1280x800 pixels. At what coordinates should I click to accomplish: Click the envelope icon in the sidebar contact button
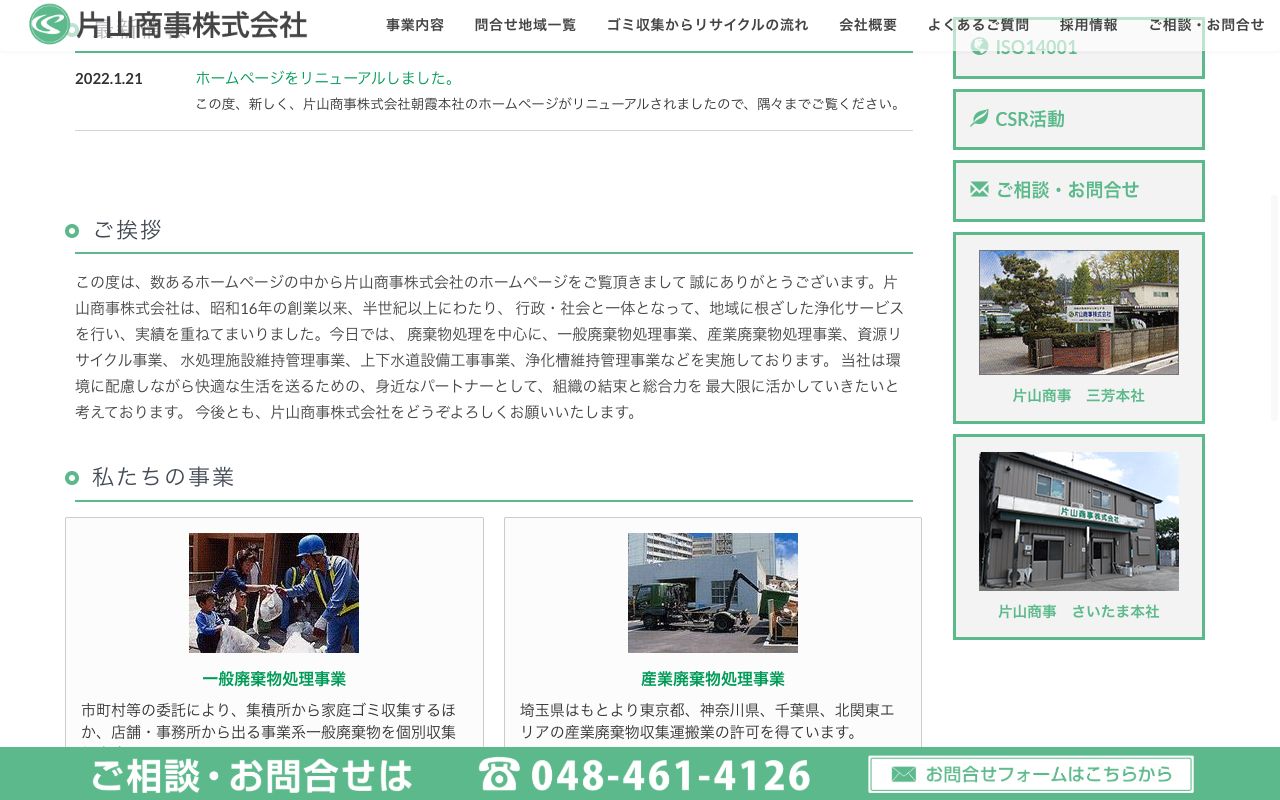(980, 189)
